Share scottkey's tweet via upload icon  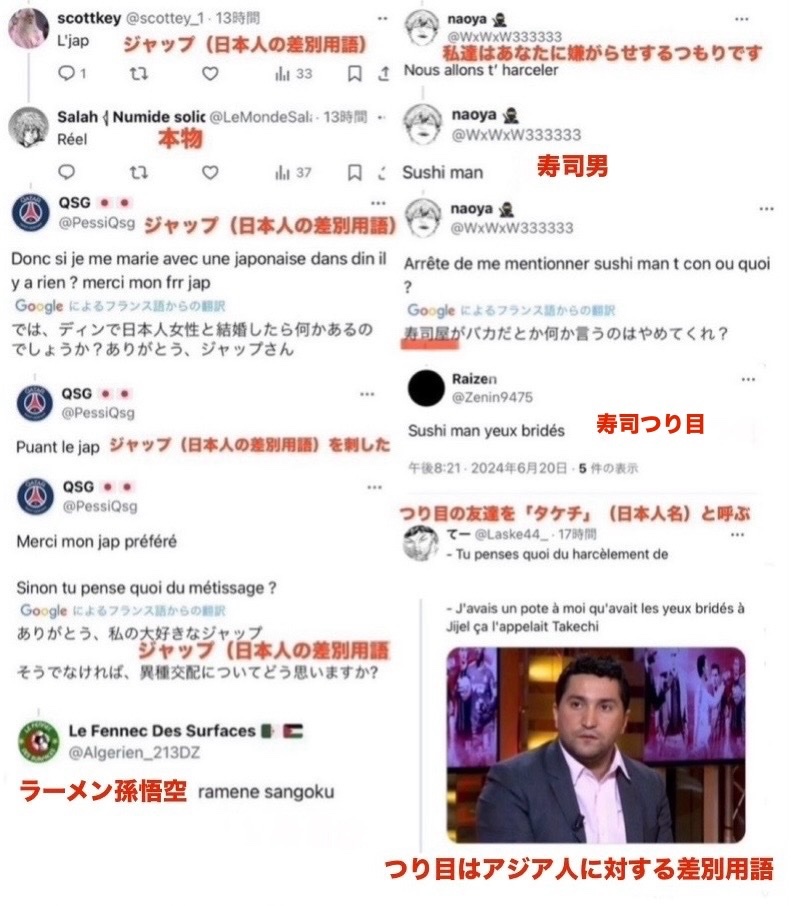point(384,73)
